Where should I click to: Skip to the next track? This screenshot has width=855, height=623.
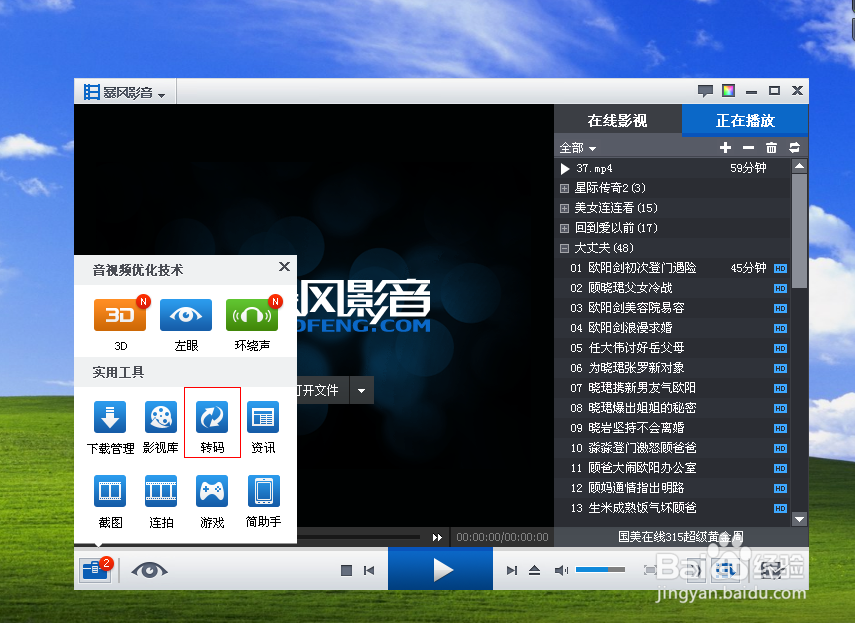pos(511,571)
